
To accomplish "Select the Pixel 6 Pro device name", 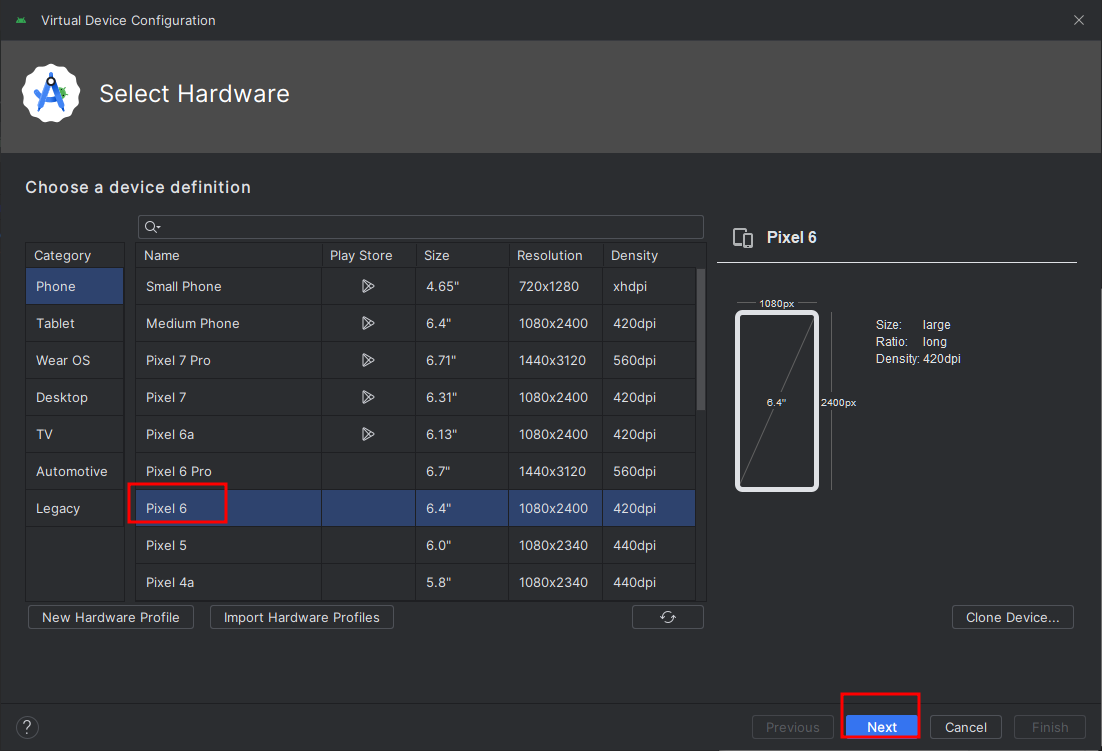I will (179, 471).
